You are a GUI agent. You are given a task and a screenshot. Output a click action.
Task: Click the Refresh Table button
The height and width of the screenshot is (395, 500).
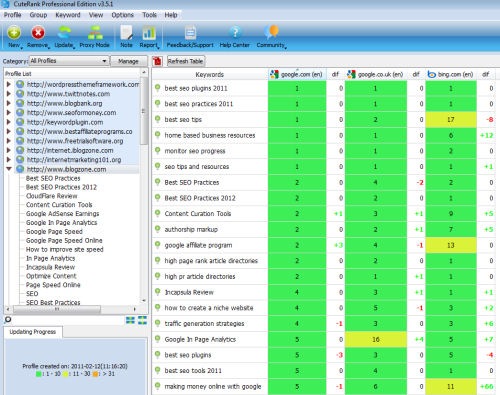click(185, 61)
